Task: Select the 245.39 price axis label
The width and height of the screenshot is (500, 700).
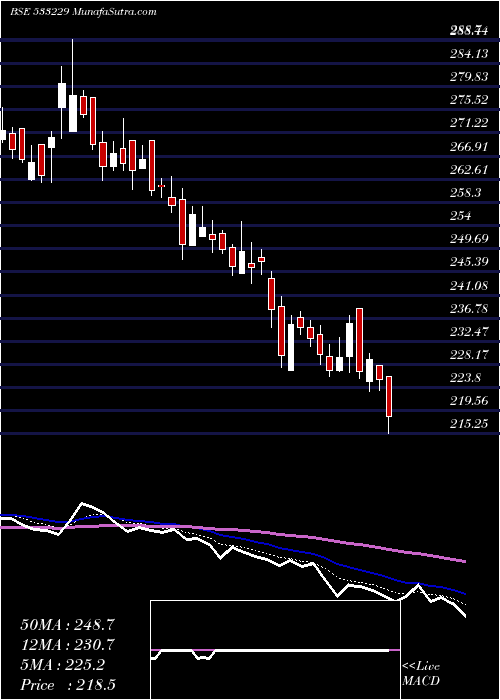Action: 468,262
